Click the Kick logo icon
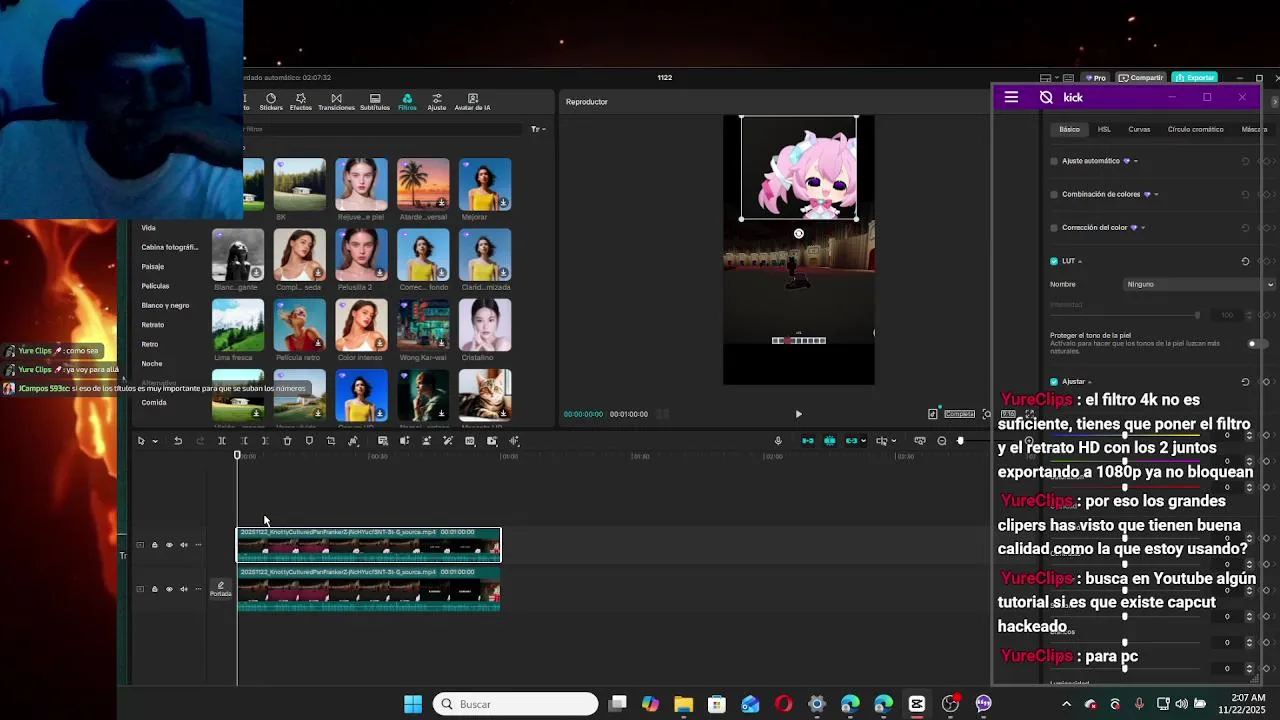The width and height of the screenshot is (1280, 720). [x=1046, y=97]
